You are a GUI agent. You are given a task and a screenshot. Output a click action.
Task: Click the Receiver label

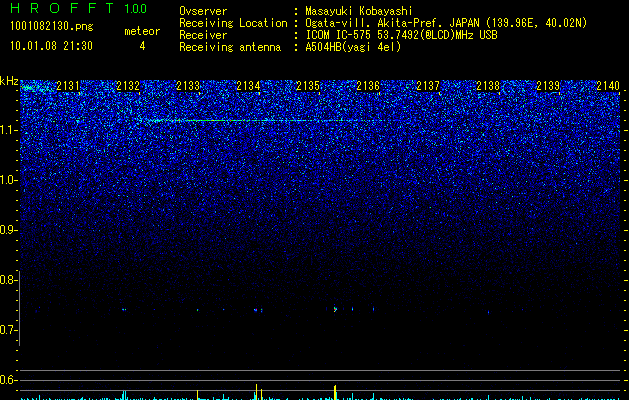203,35
